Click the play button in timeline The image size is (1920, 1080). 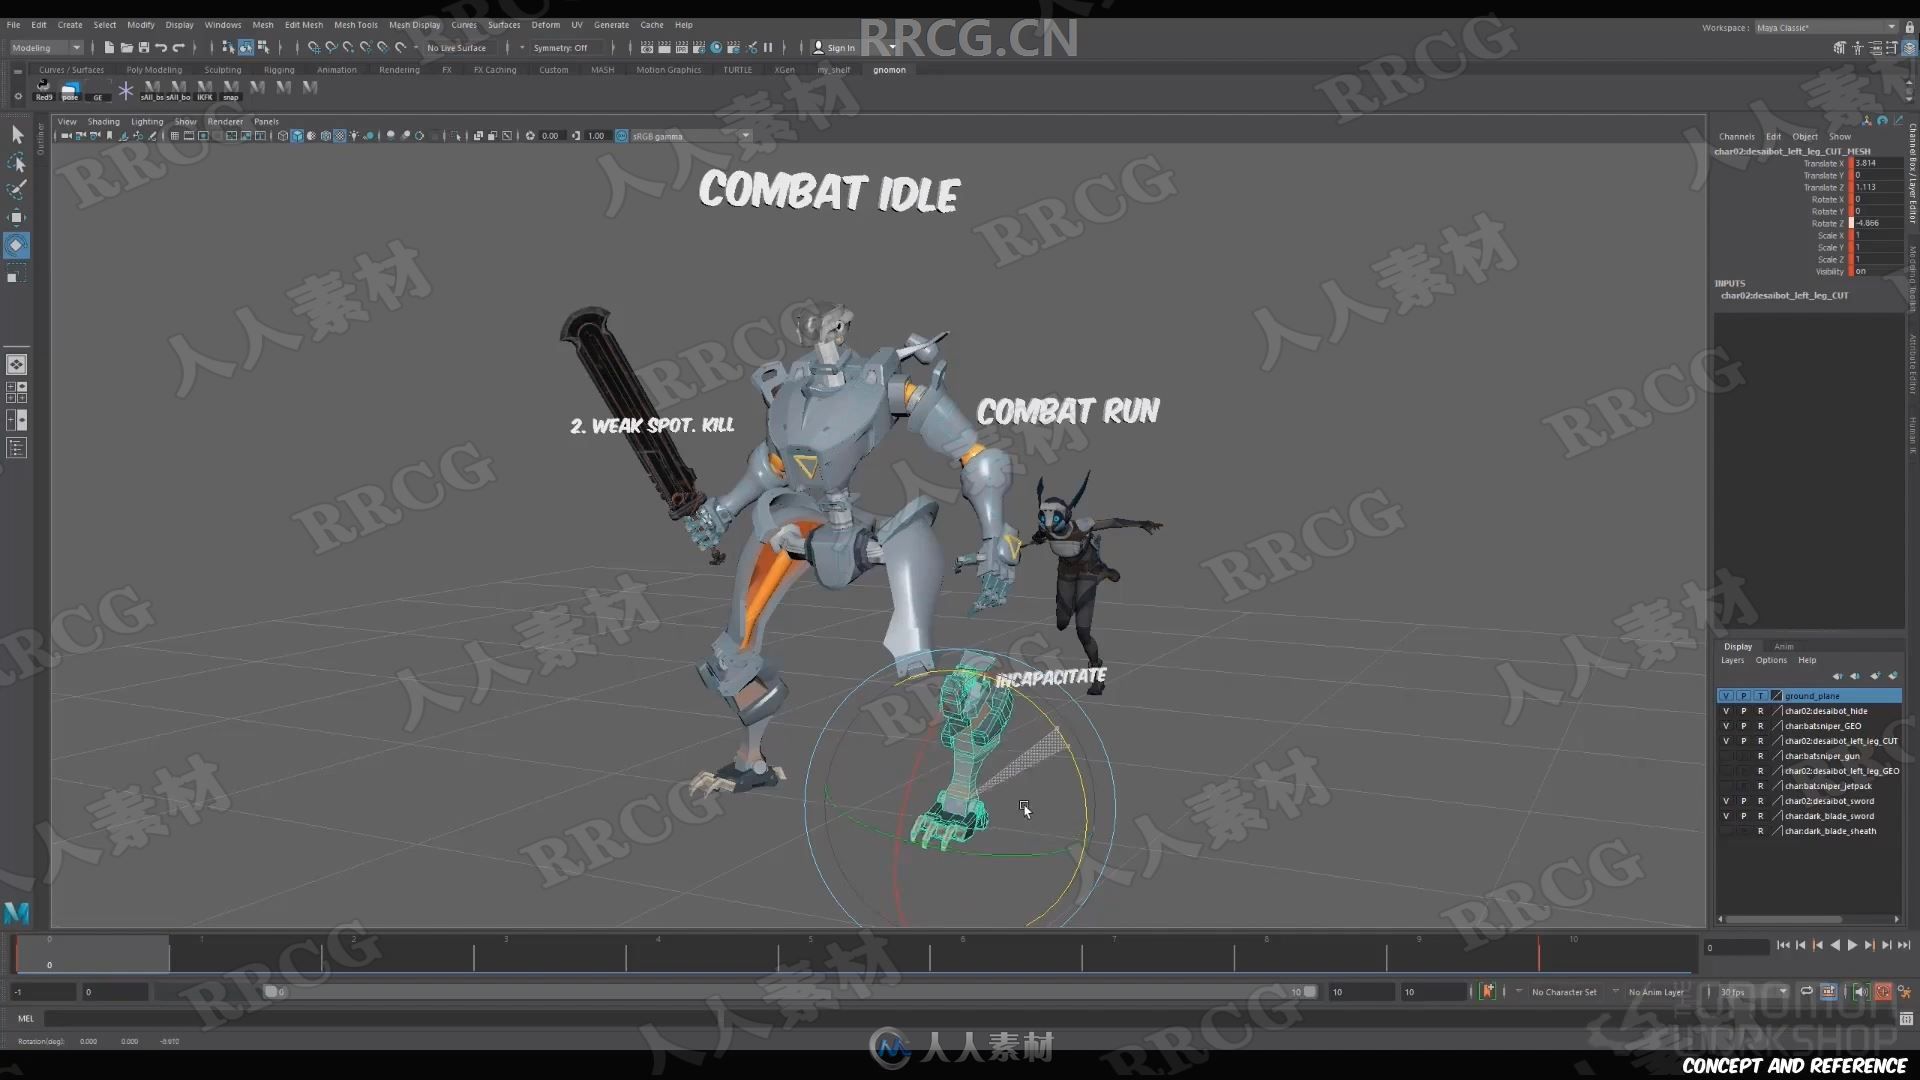tap(1851, 944)
